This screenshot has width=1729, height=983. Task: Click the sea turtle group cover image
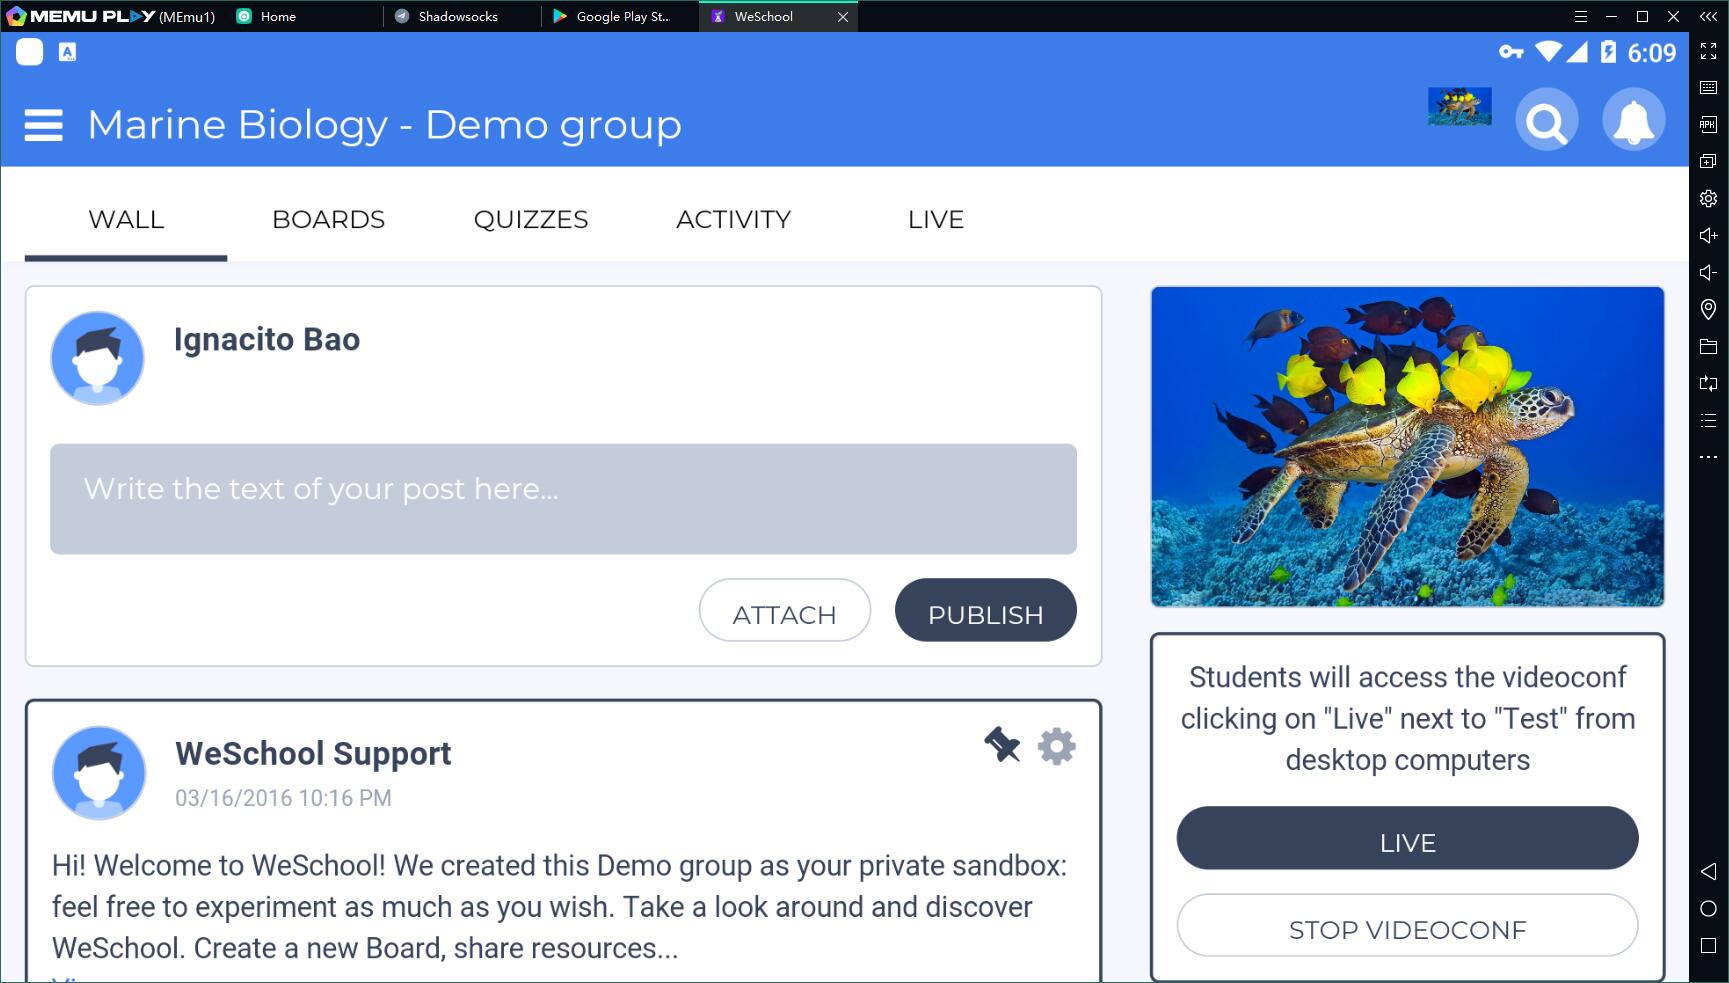point(1406,446)
